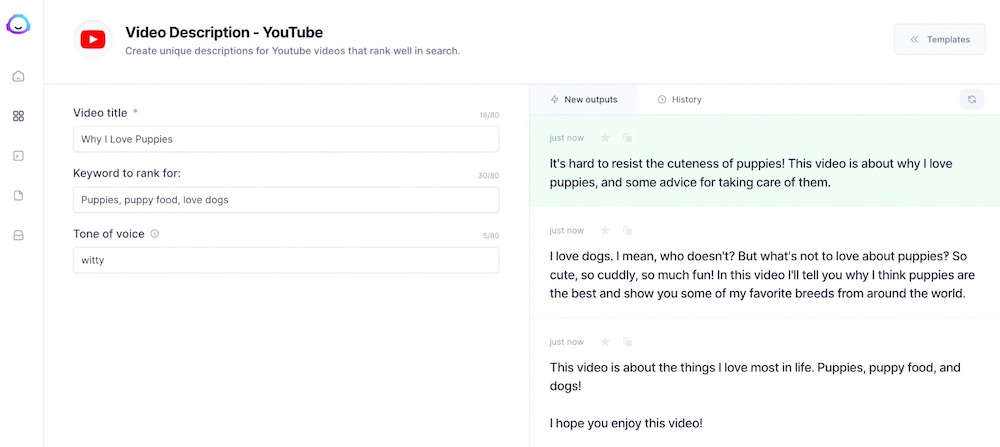Screen dimensions: 1000x447
Task: Click the Tone of voice info icon
Action: pyautogui.click(x=155, y=234)
